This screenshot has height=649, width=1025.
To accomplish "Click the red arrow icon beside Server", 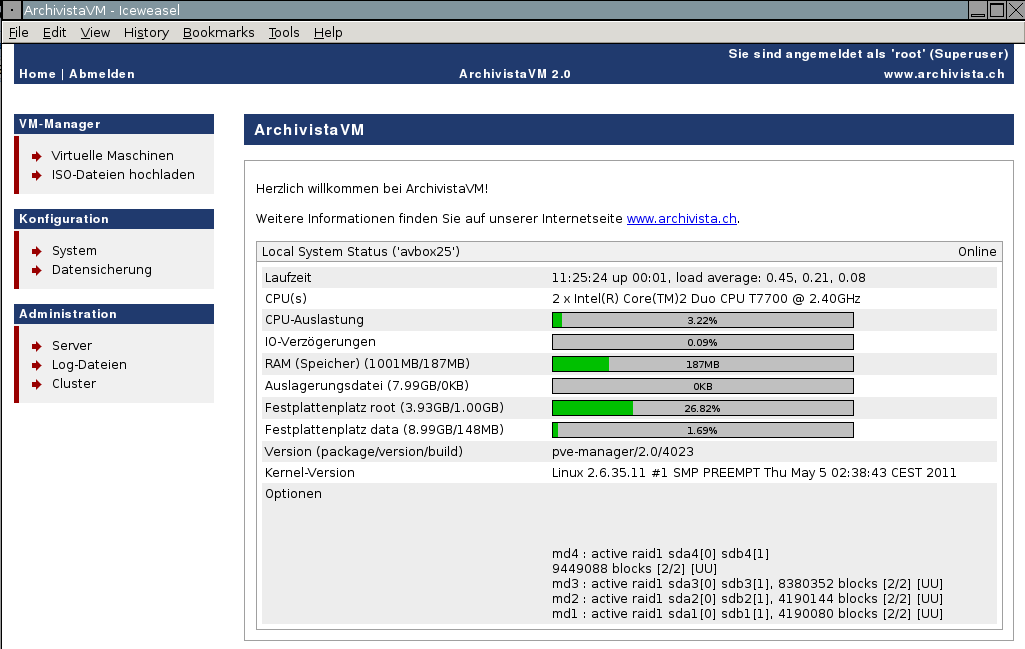I will (37, 346).
